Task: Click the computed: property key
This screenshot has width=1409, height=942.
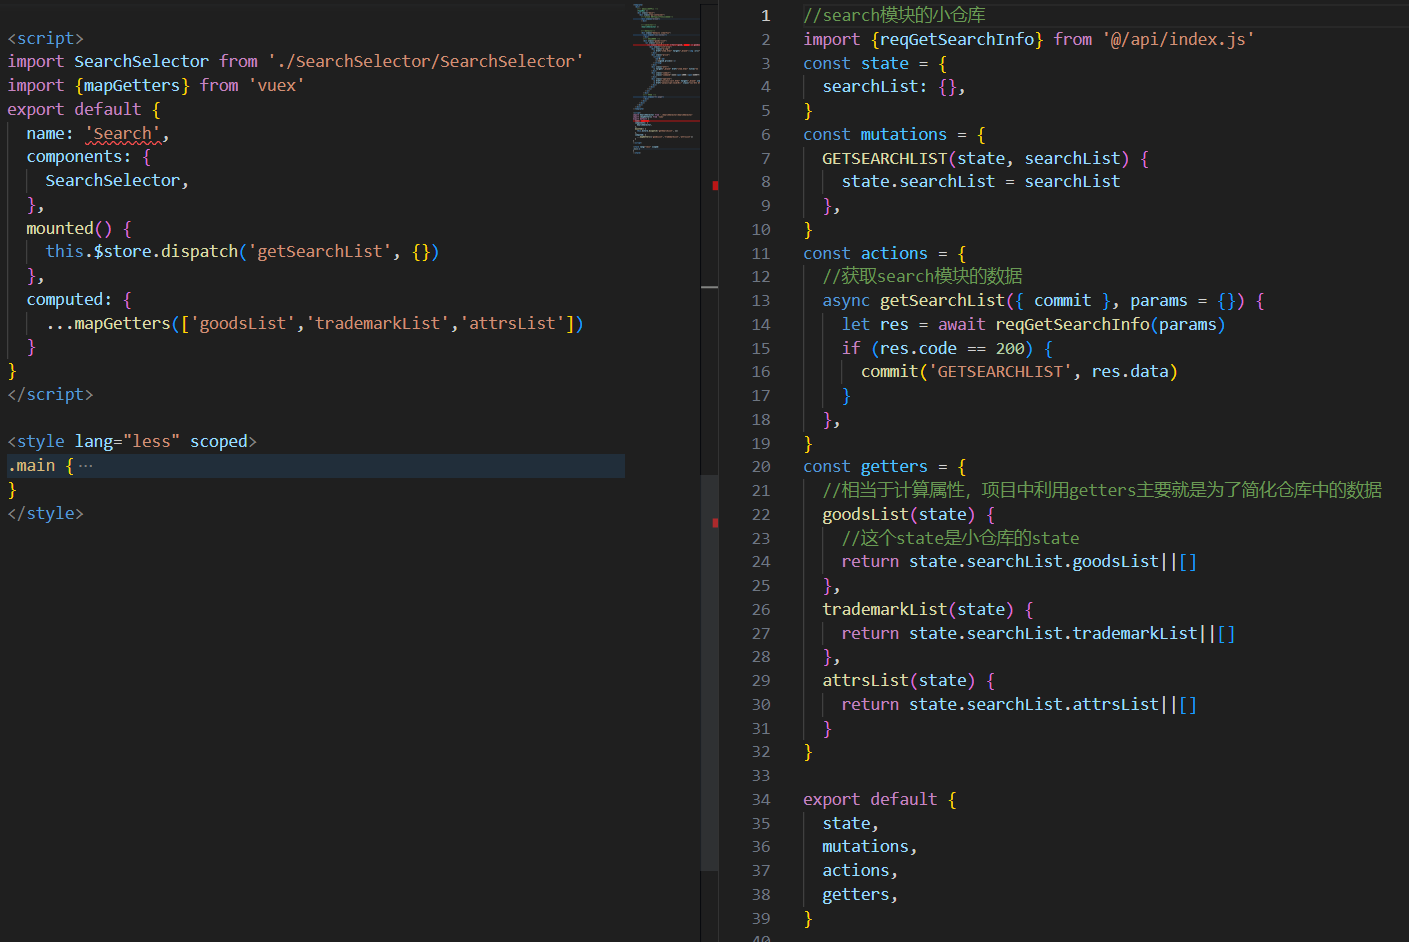Action: [x=69, y=299]
